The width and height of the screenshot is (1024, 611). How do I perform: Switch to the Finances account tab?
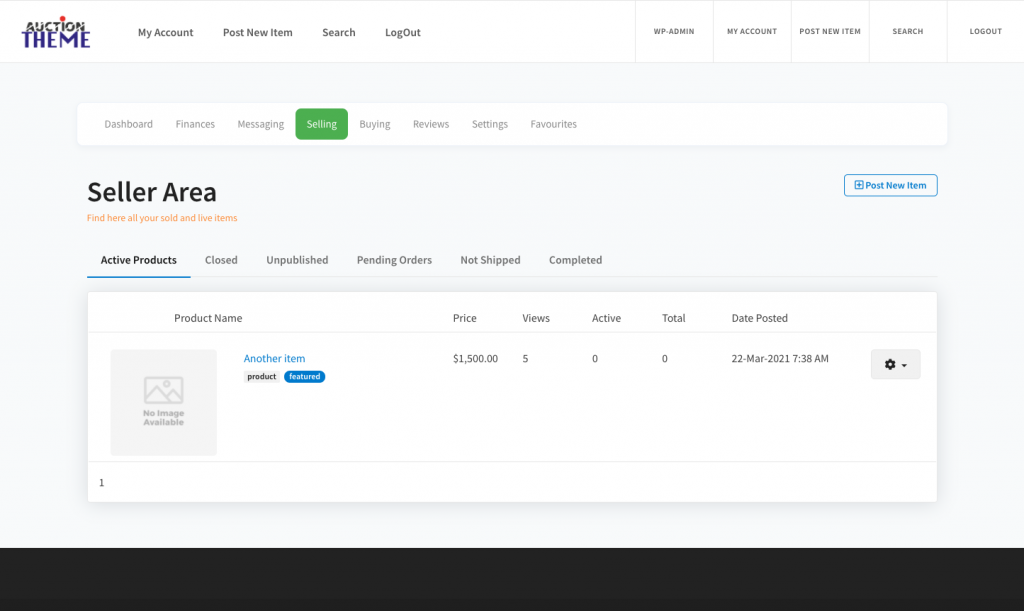pyautogui.click(x=195, y=124)
